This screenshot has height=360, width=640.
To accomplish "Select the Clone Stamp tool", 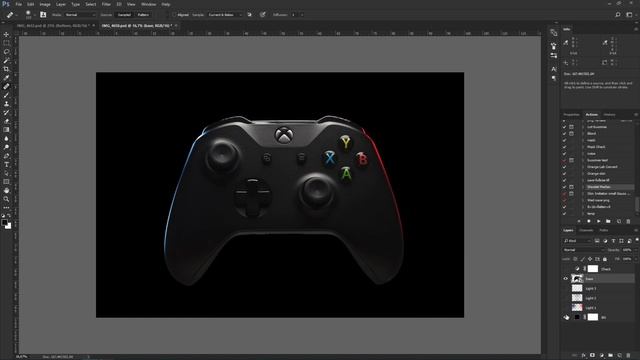I will pyautogui.click(x=6, y=104).
